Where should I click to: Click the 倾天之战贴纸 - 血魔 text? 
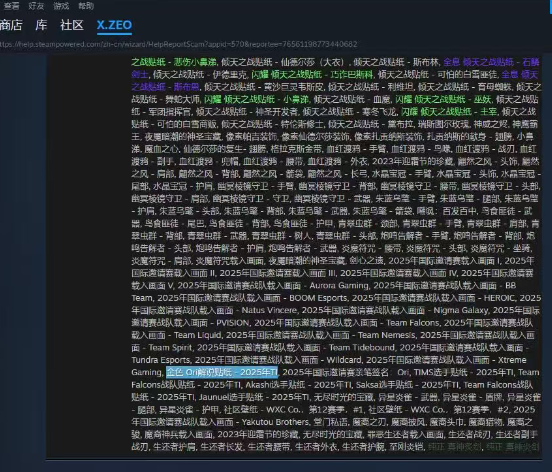(x=352, y=99)
